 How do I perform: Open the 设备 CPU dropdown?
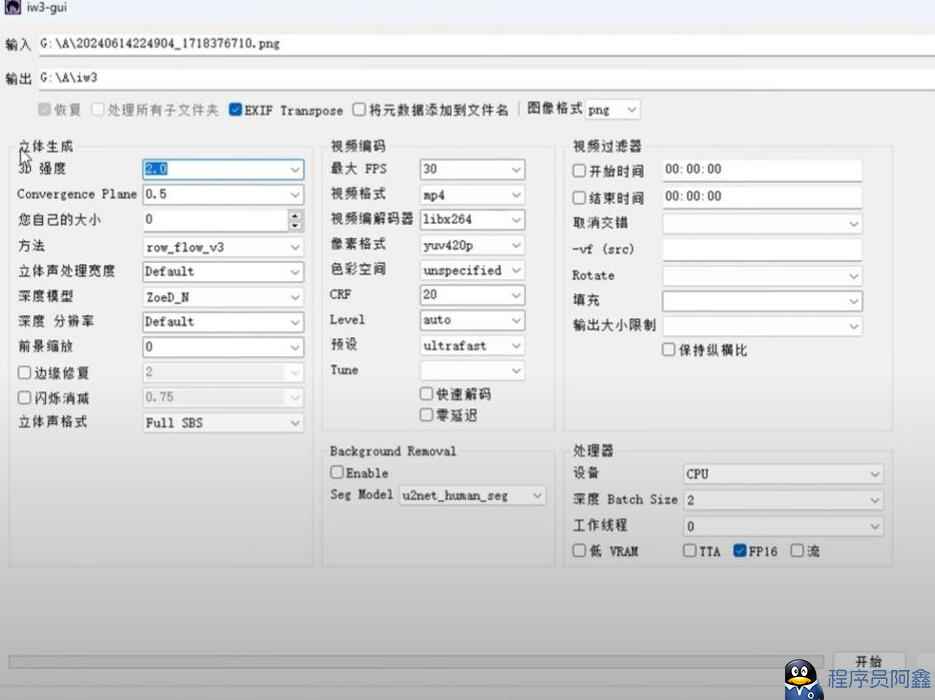click(x=782, y=474)
